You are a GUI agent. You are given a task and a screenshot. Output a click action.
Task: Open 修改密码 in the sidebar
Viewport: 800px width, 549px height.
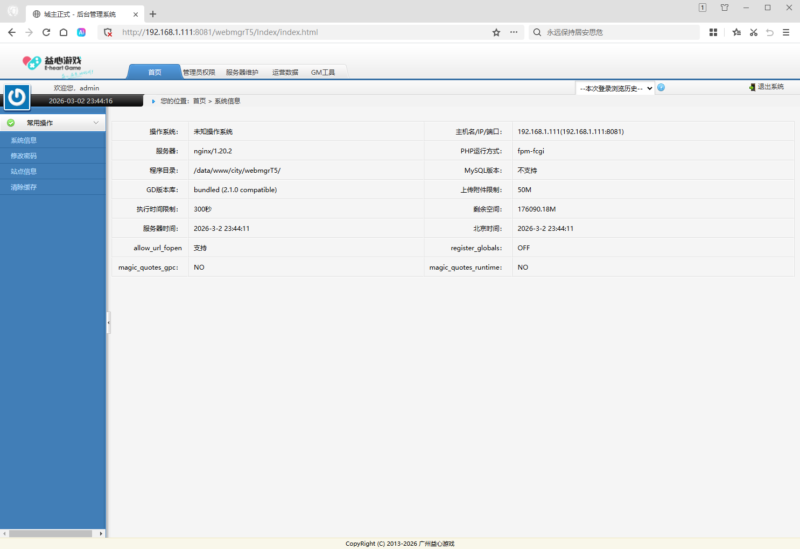pos(24,156)
